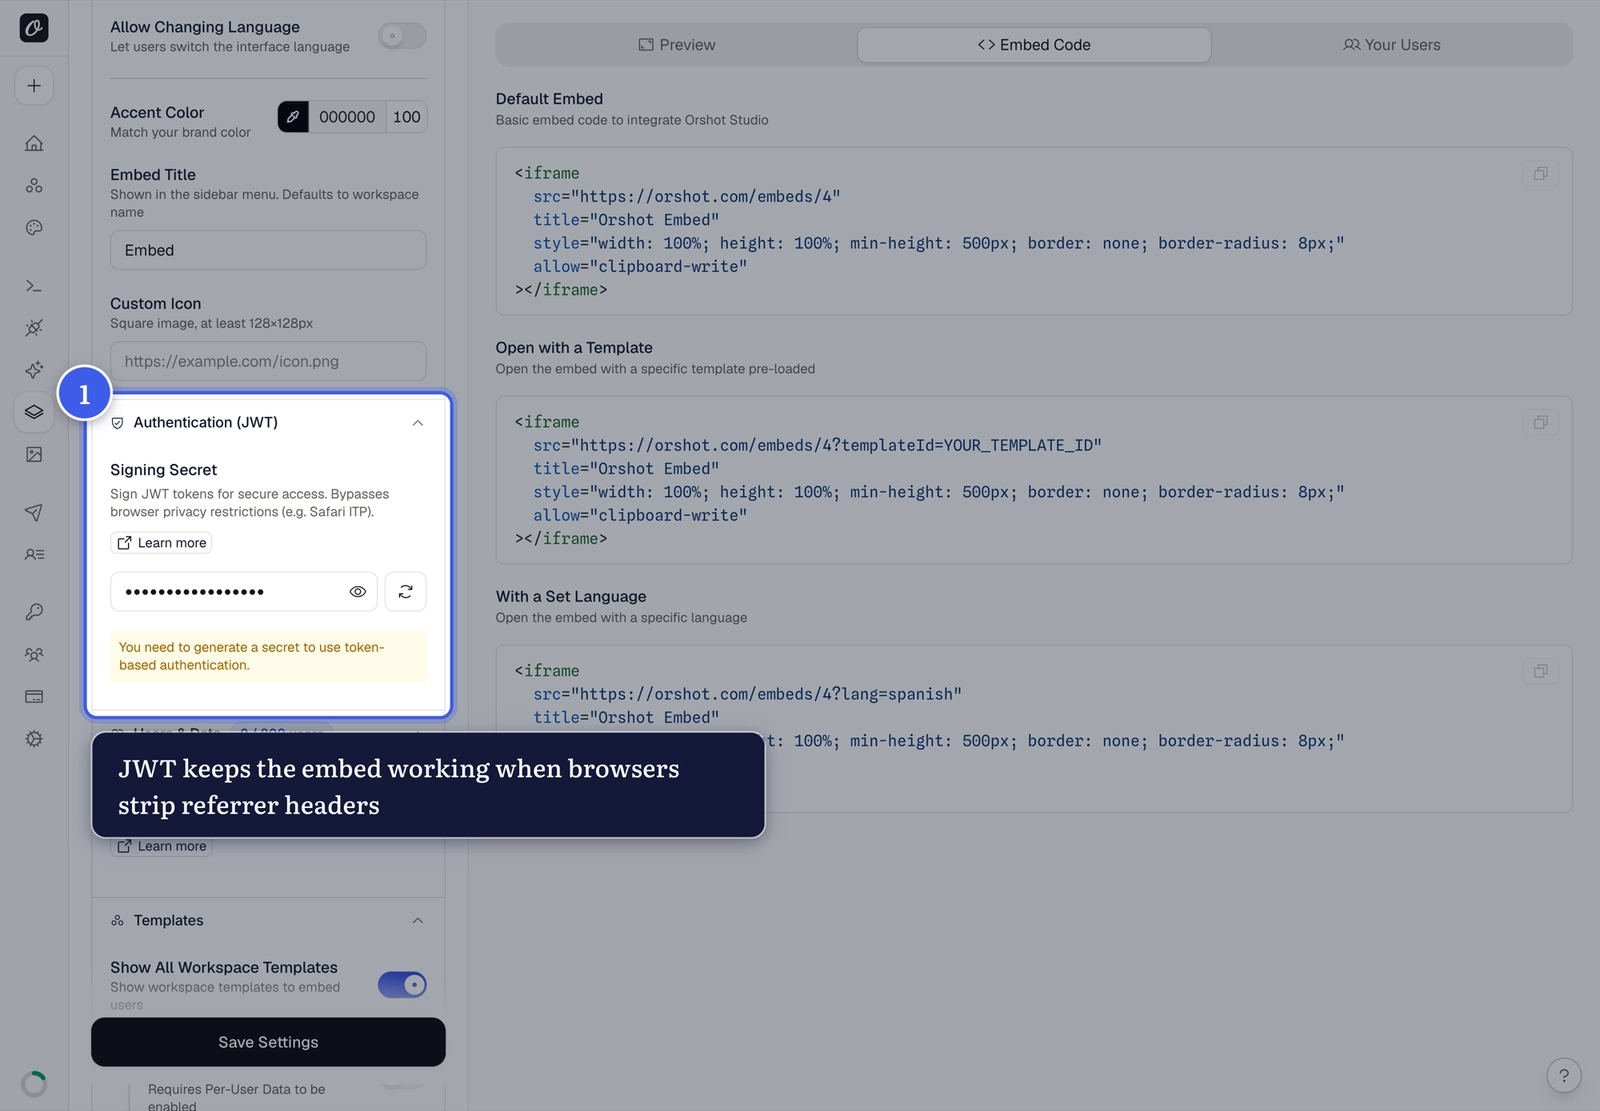Switch to the Preview tab
The height and width of the screenshot is (1111, 1600).
[x=677, y=45]
